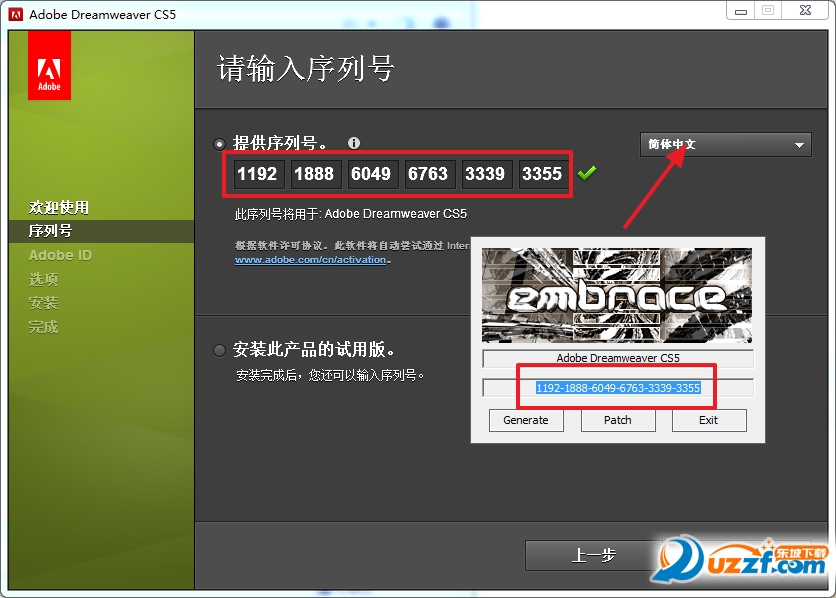Open the 简体中文 language dropdown
Viewport: 836px width, 598px height.
pyautogui.click(x=726, y=144)
